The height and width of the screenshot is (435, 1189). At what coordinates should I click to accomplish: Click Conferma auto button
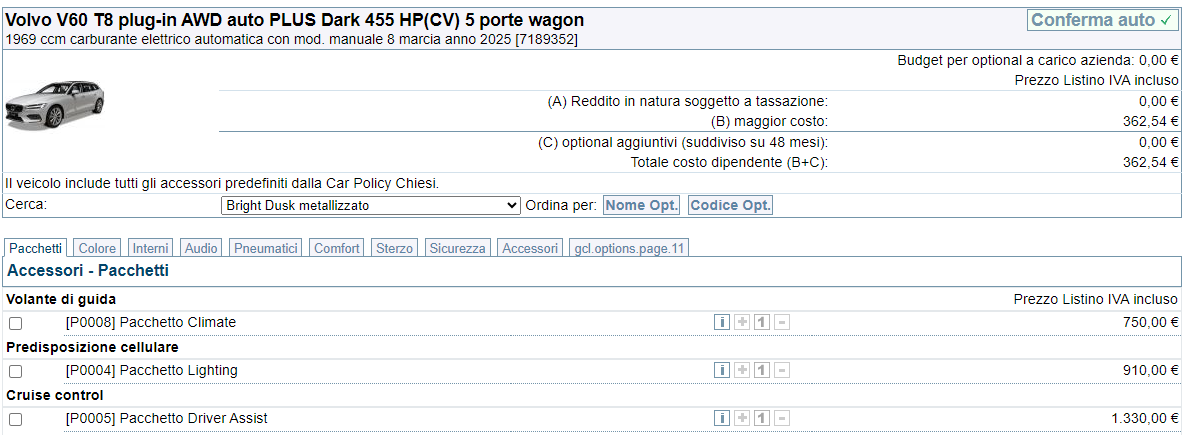pyautogui.click(x=1103, y=20)
